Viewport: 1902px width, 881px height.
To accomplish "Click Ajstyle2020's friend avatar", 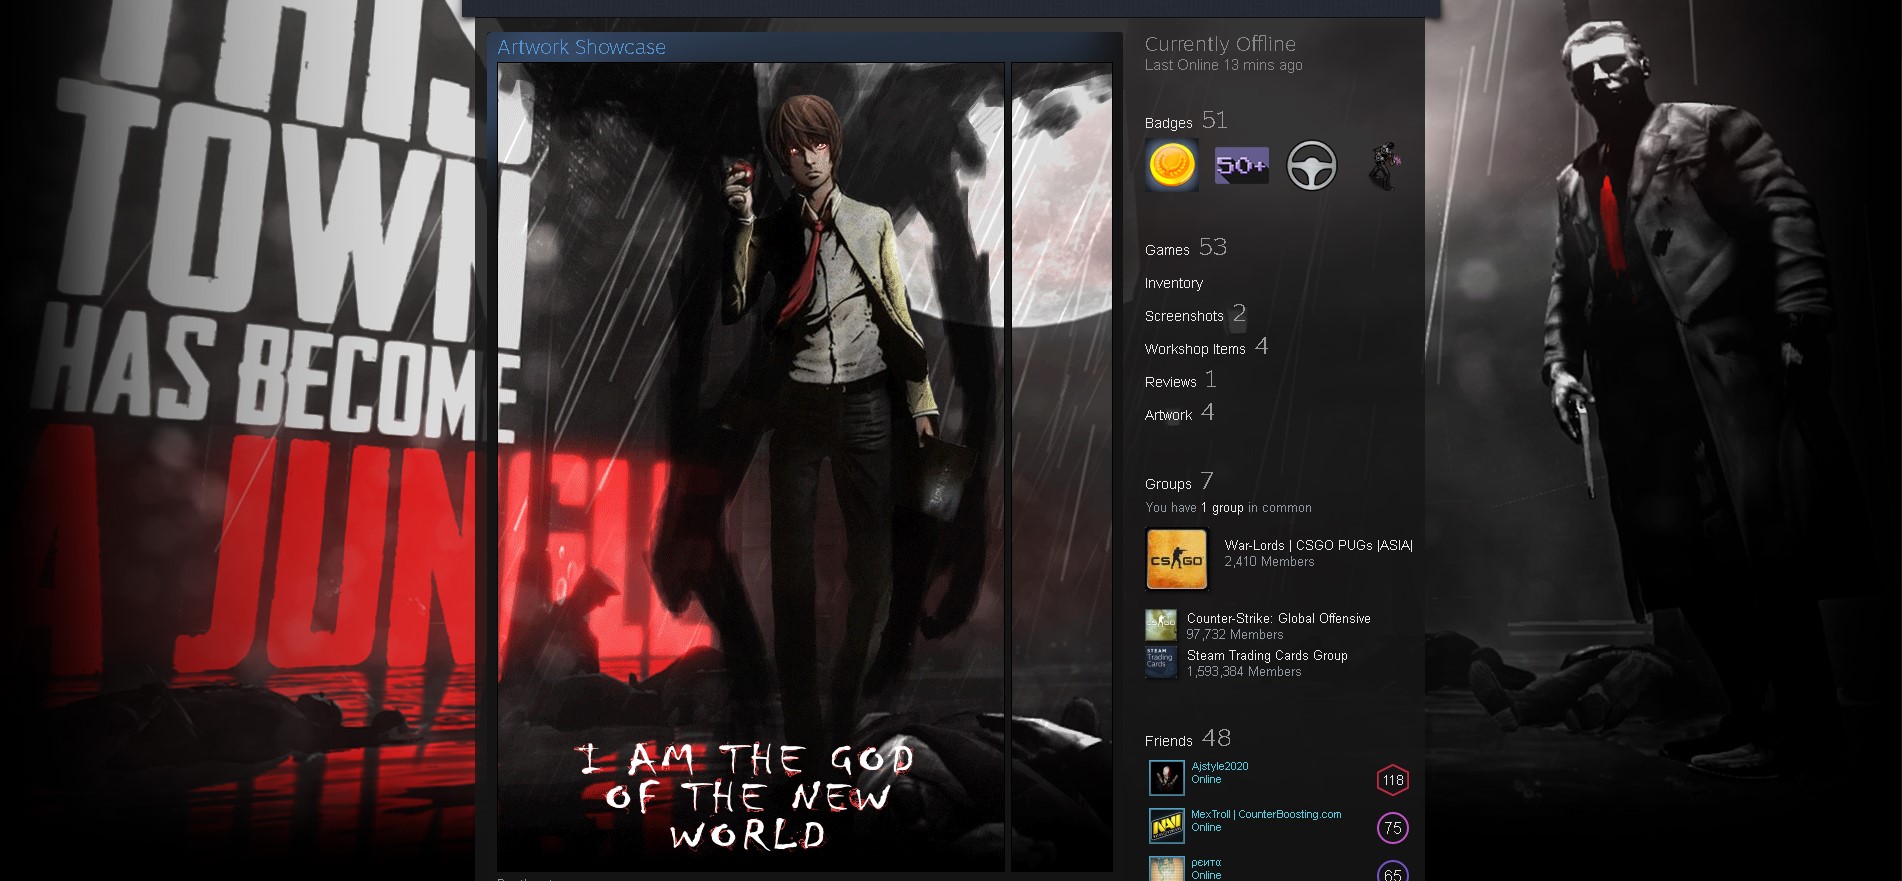I will click(1167, 778).
